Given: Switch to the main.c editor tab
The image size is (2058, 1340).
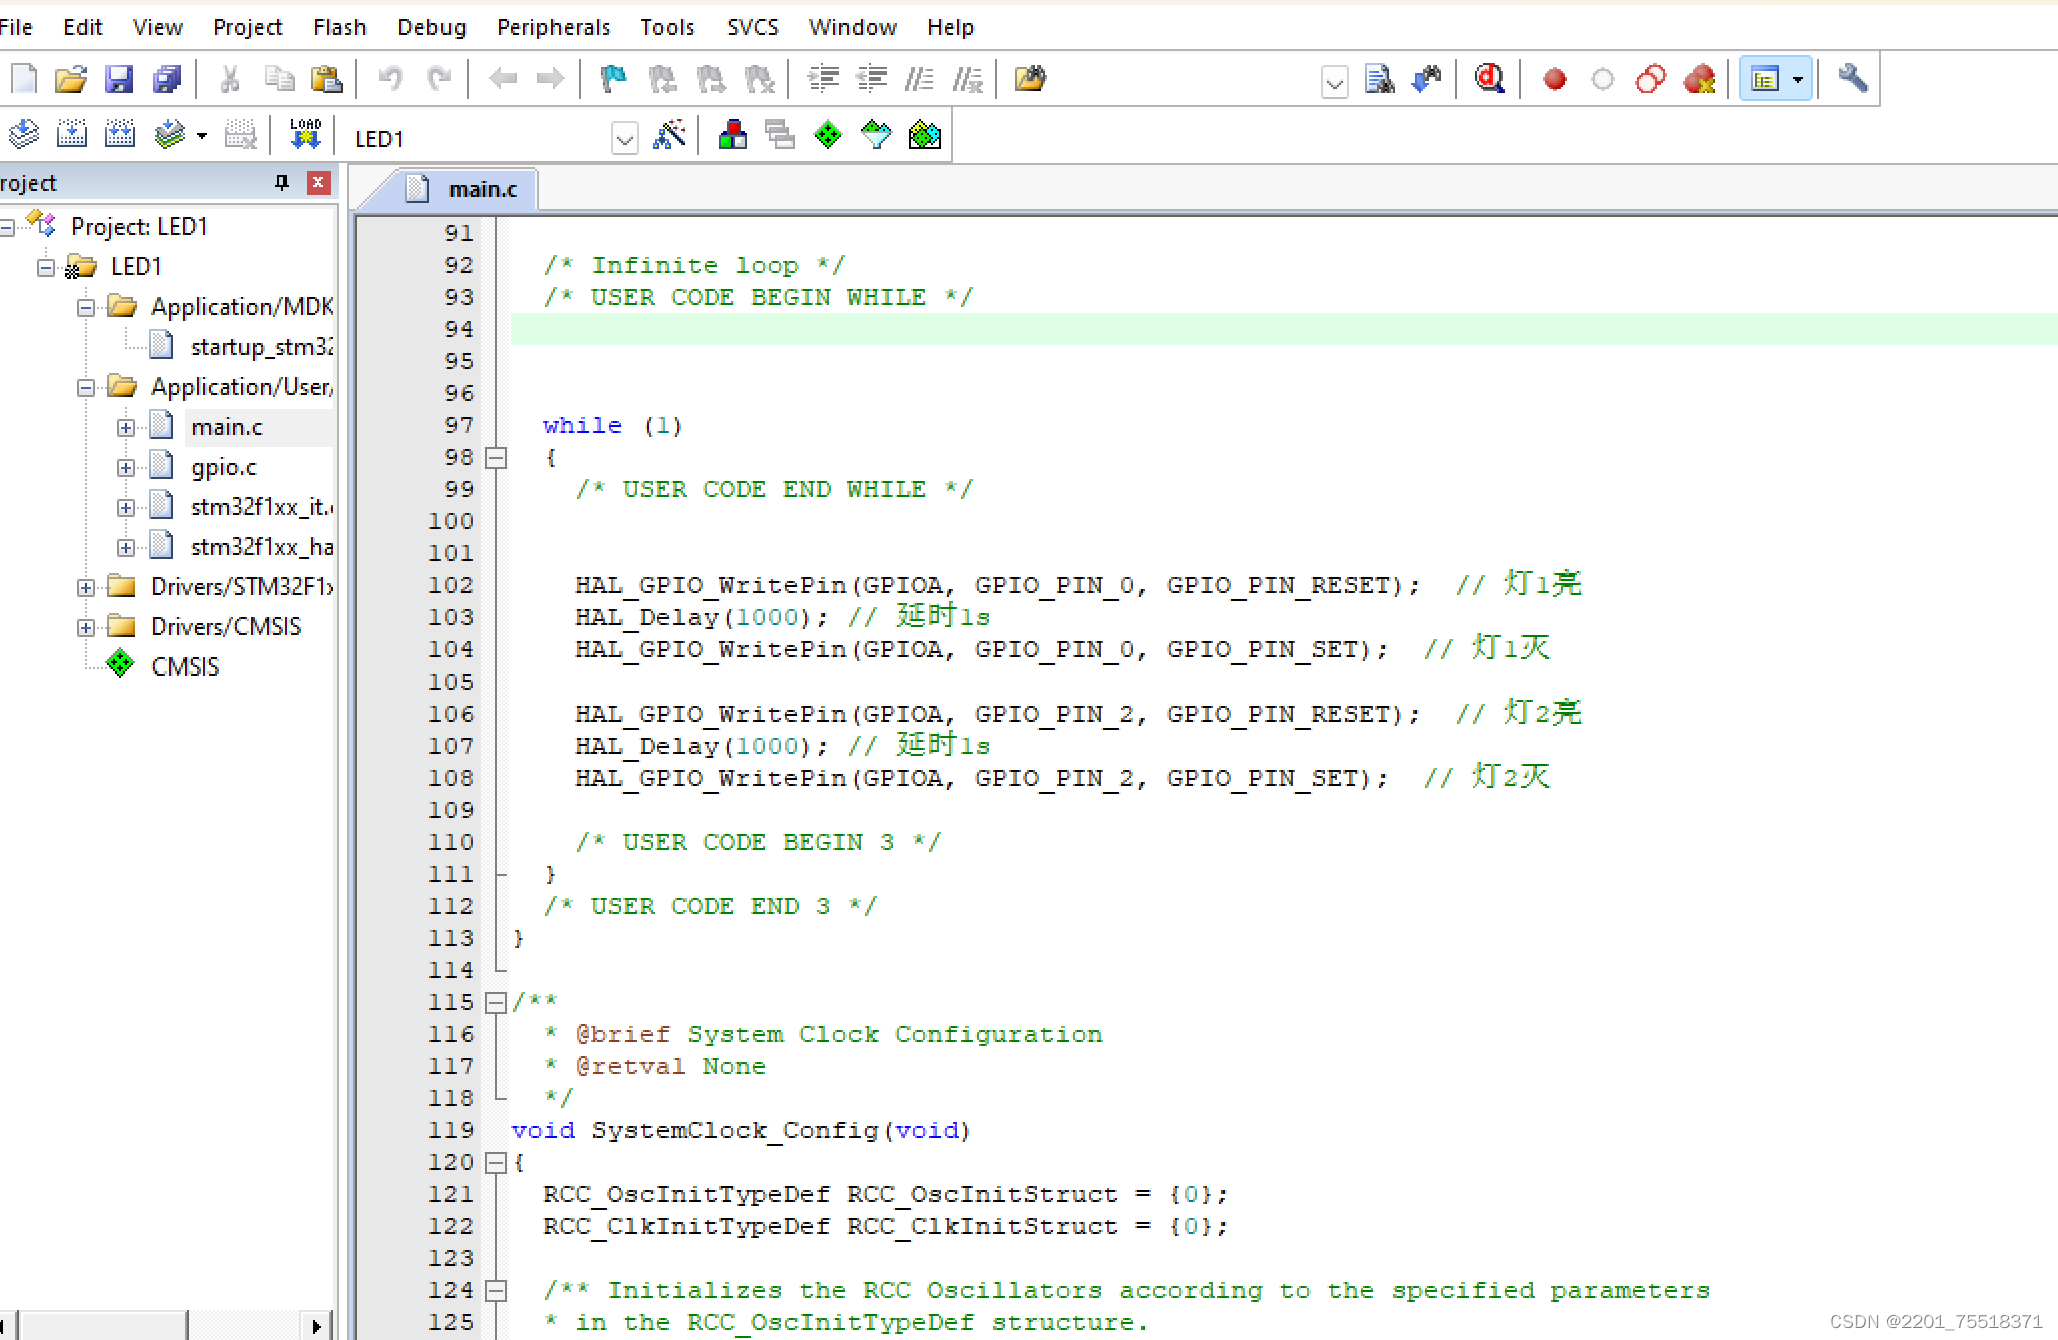Looking at the screenshot, I should click(x=481, y=189).
